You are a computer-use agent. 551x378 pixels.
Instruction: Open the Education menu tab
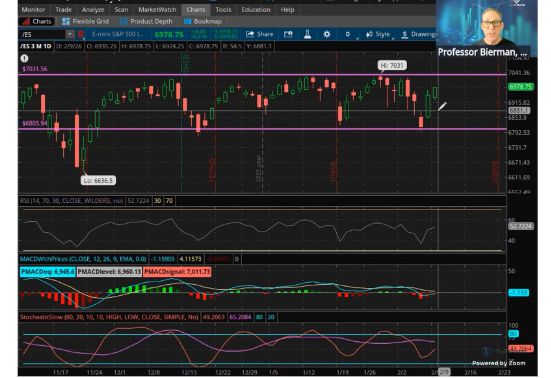(x=256, y=10)
